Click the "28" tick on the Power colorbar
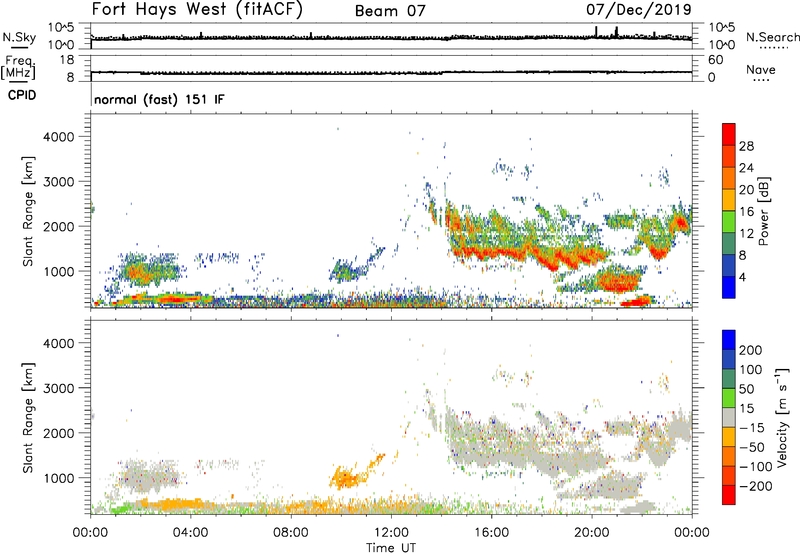 [x=746, y=146]
